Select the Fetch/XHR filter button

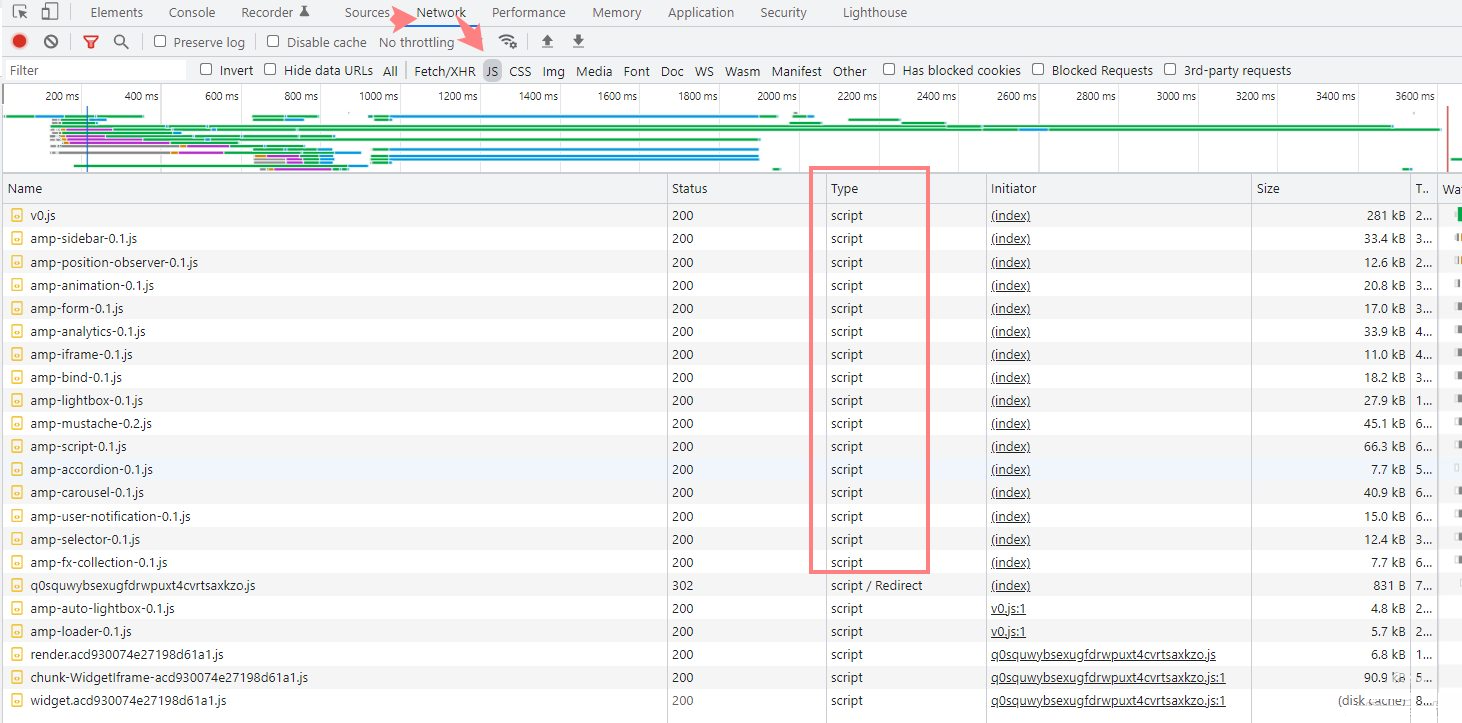(444, 71)
